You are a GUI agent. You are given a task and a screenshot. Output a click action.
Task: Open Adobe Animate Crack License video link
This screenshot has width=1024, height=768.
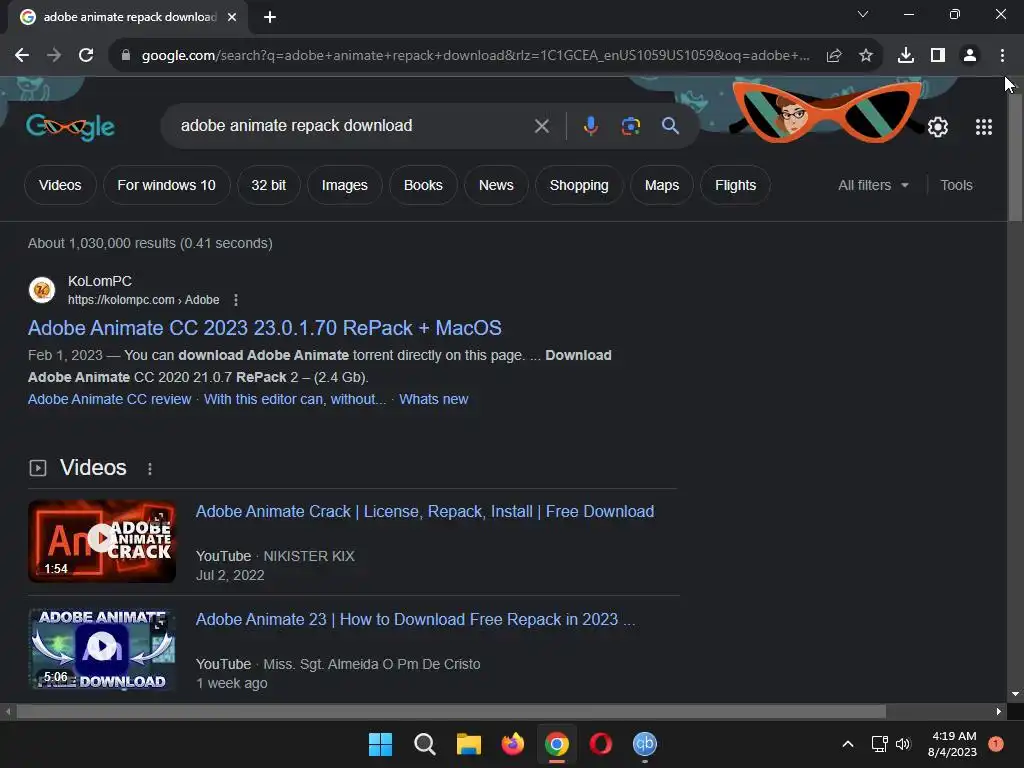424,511
